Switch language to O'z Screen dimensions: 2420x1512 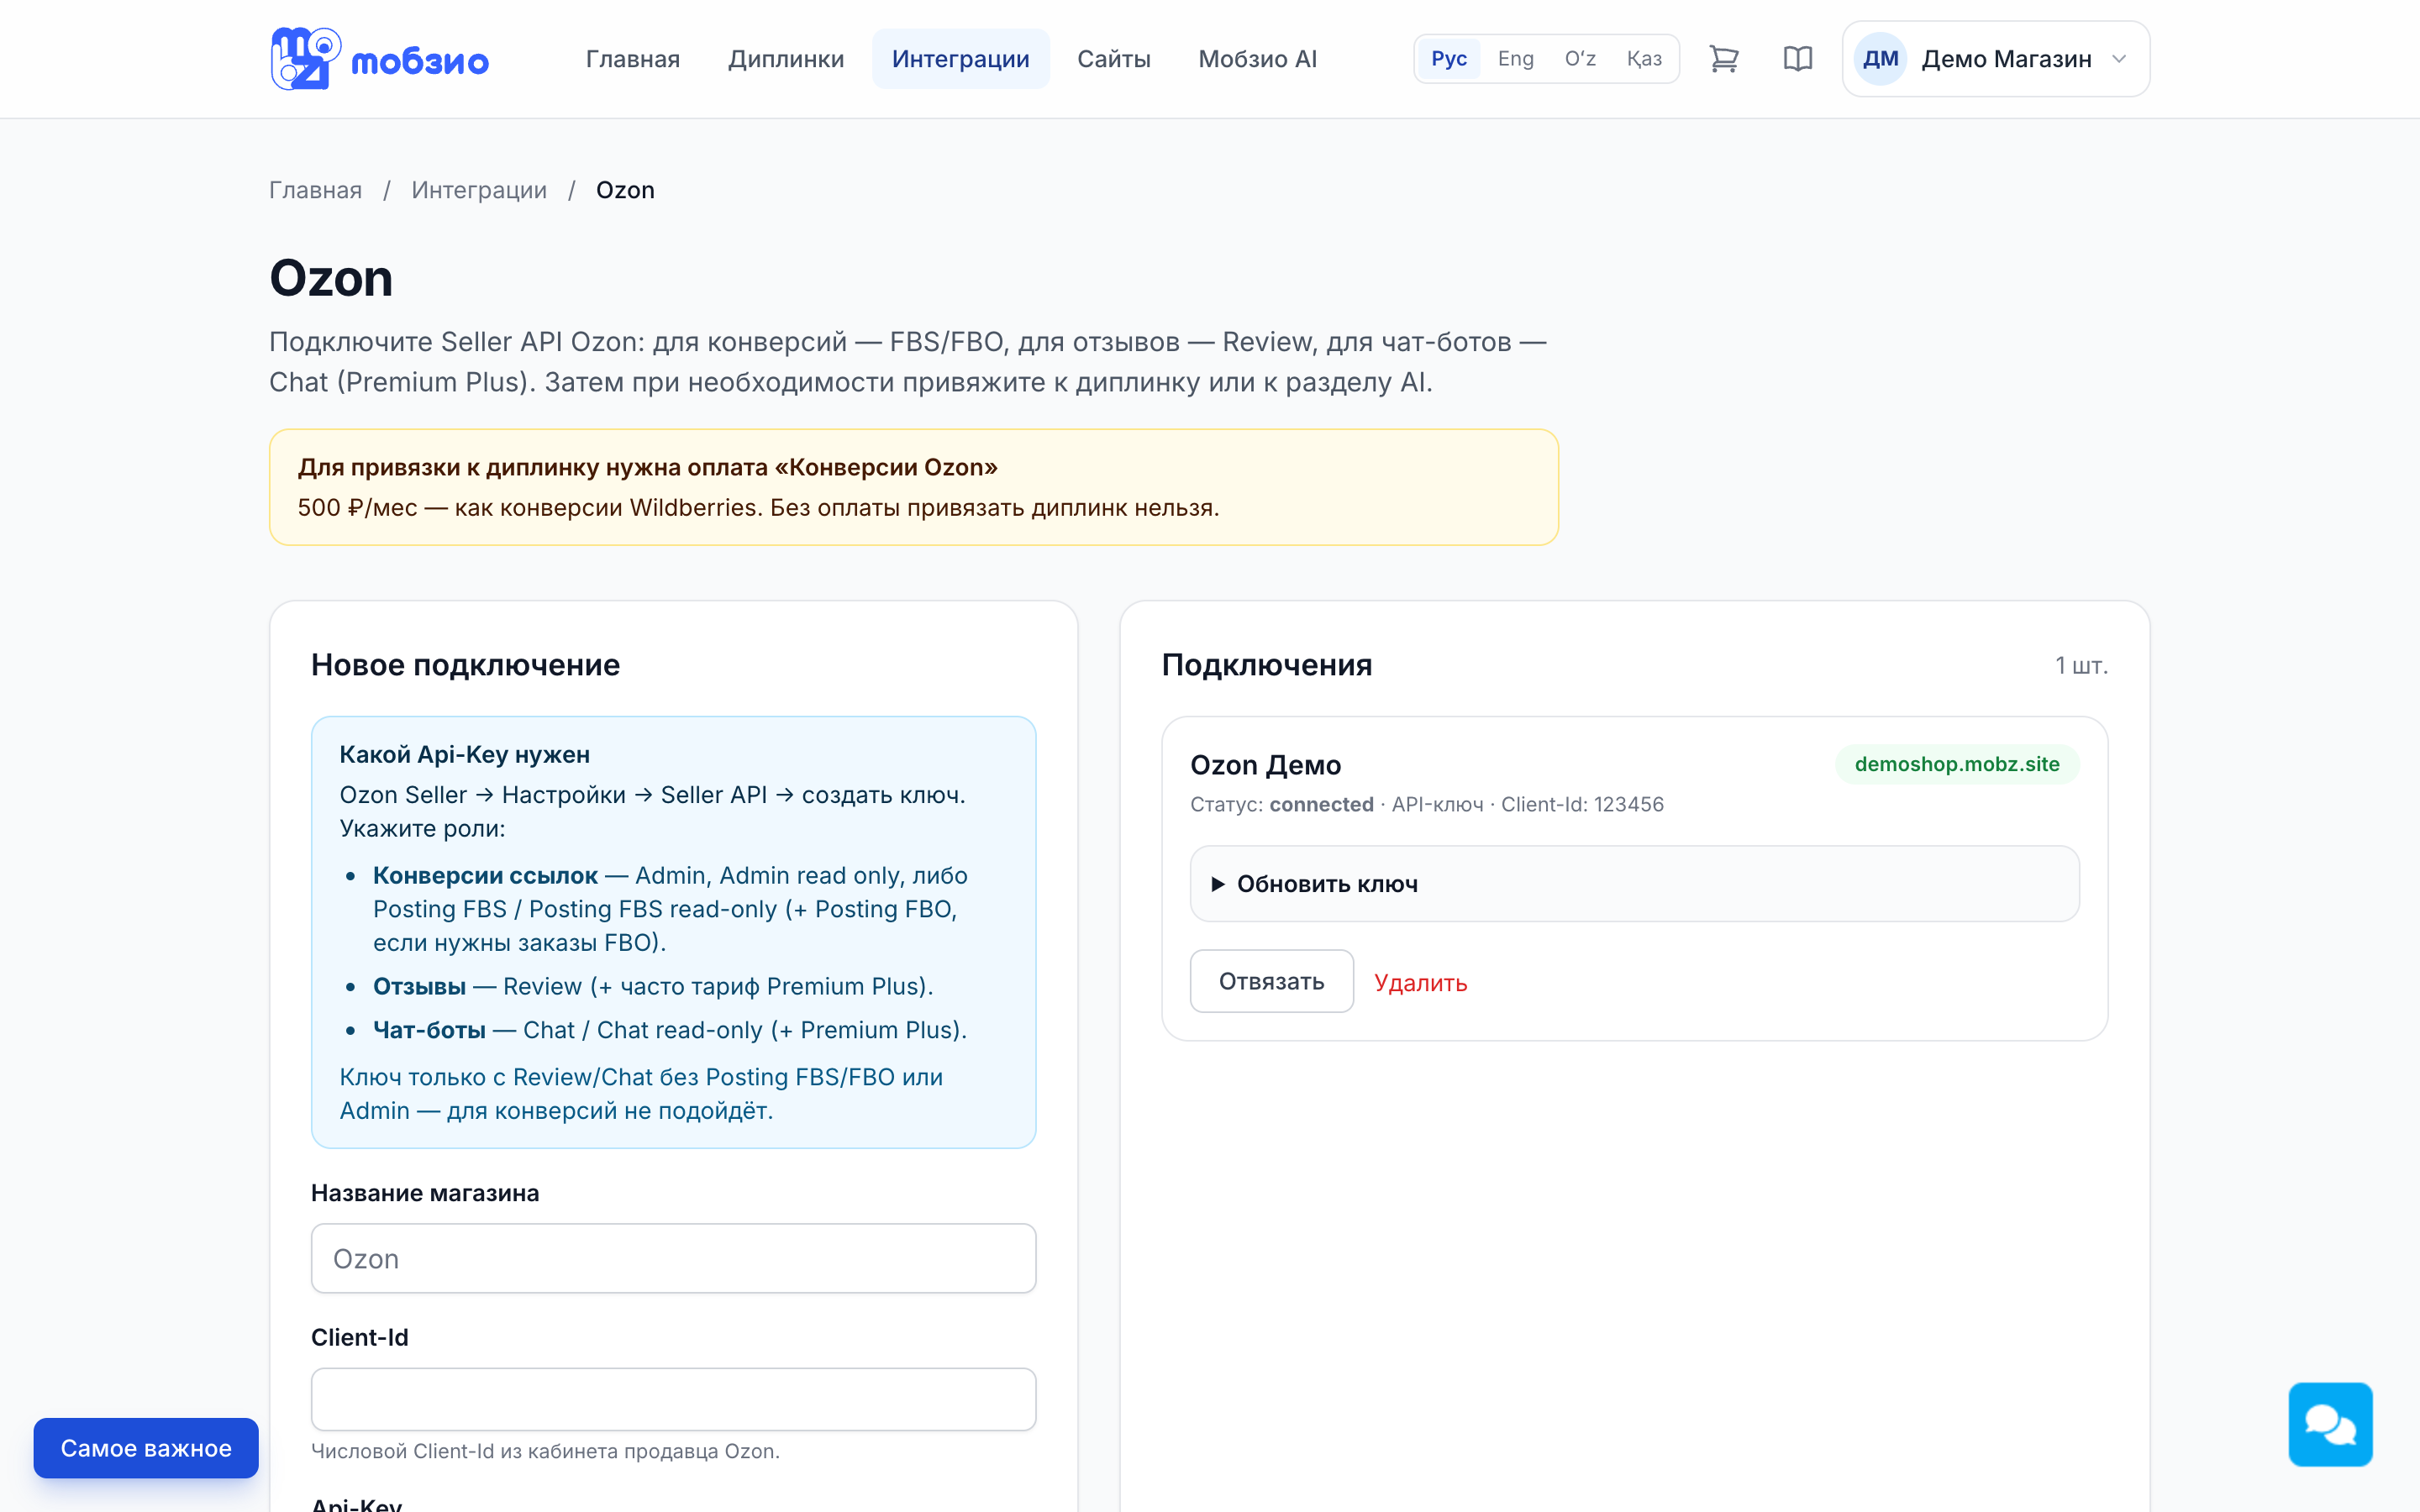[1580, 59]
